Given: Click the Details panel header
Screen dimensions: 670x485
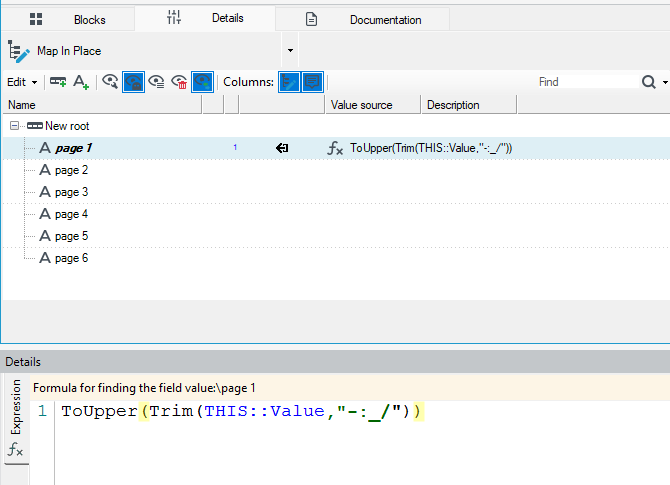Looking at the screenshot, I should coord(335,362).
